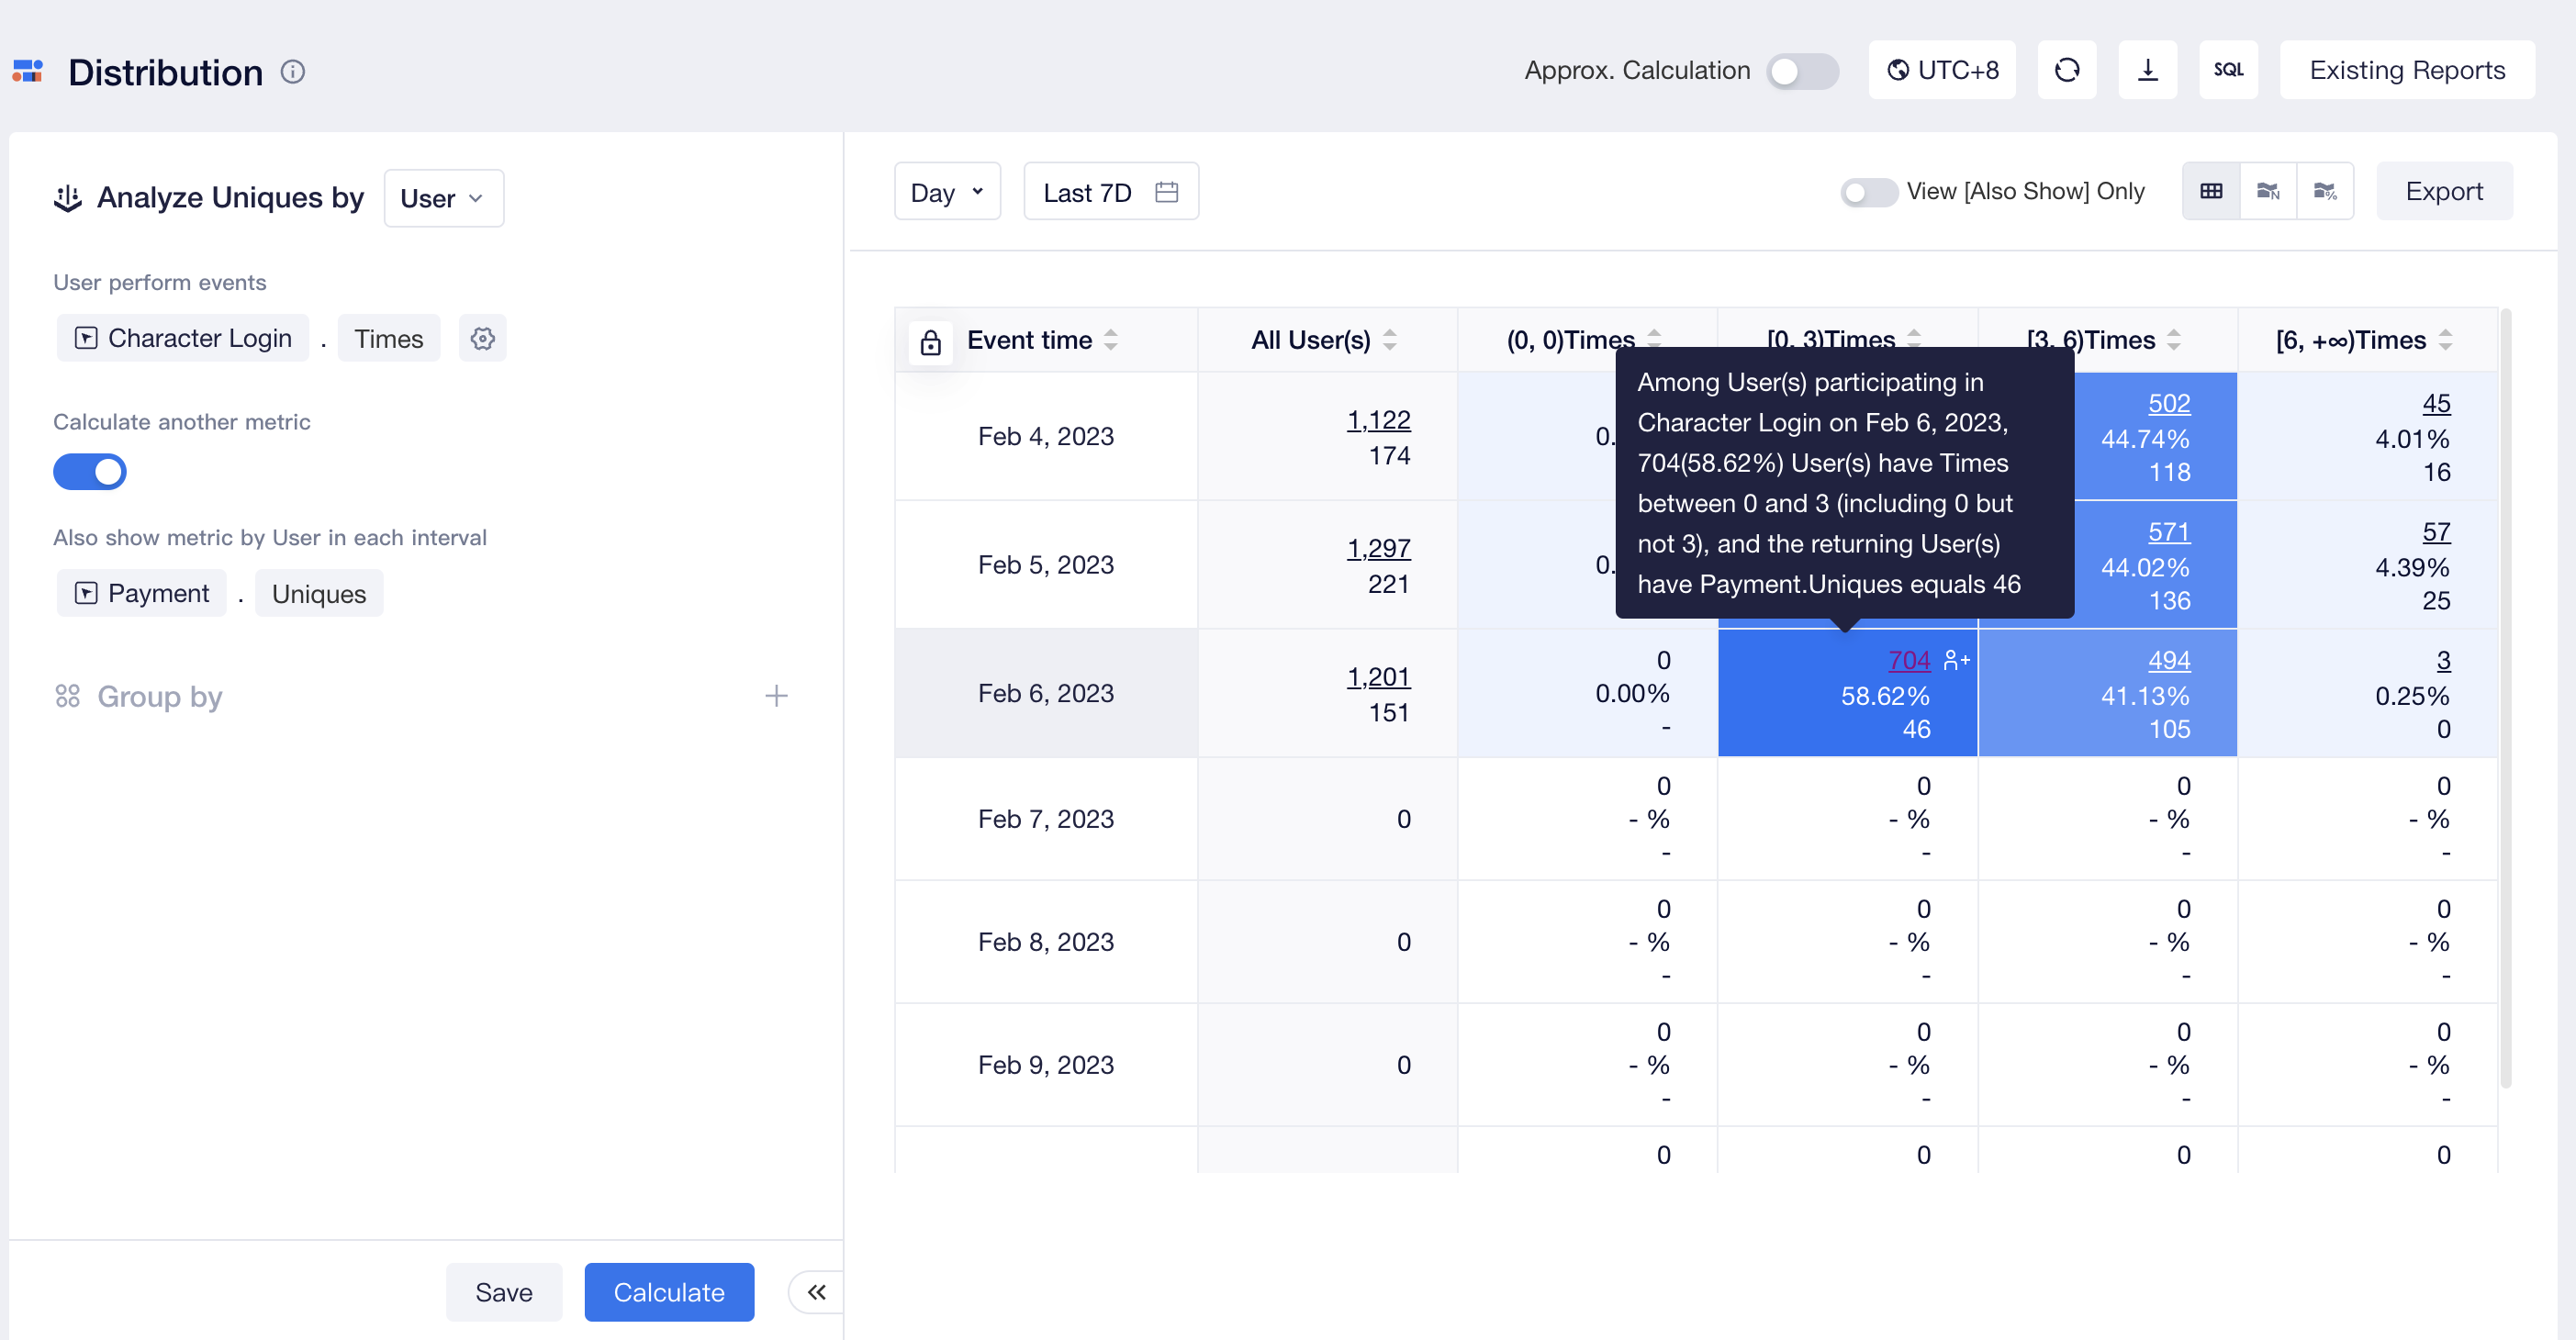Click the download icon in top bar
Screen dimensions: 2576x1340
tap(2147, 70)
